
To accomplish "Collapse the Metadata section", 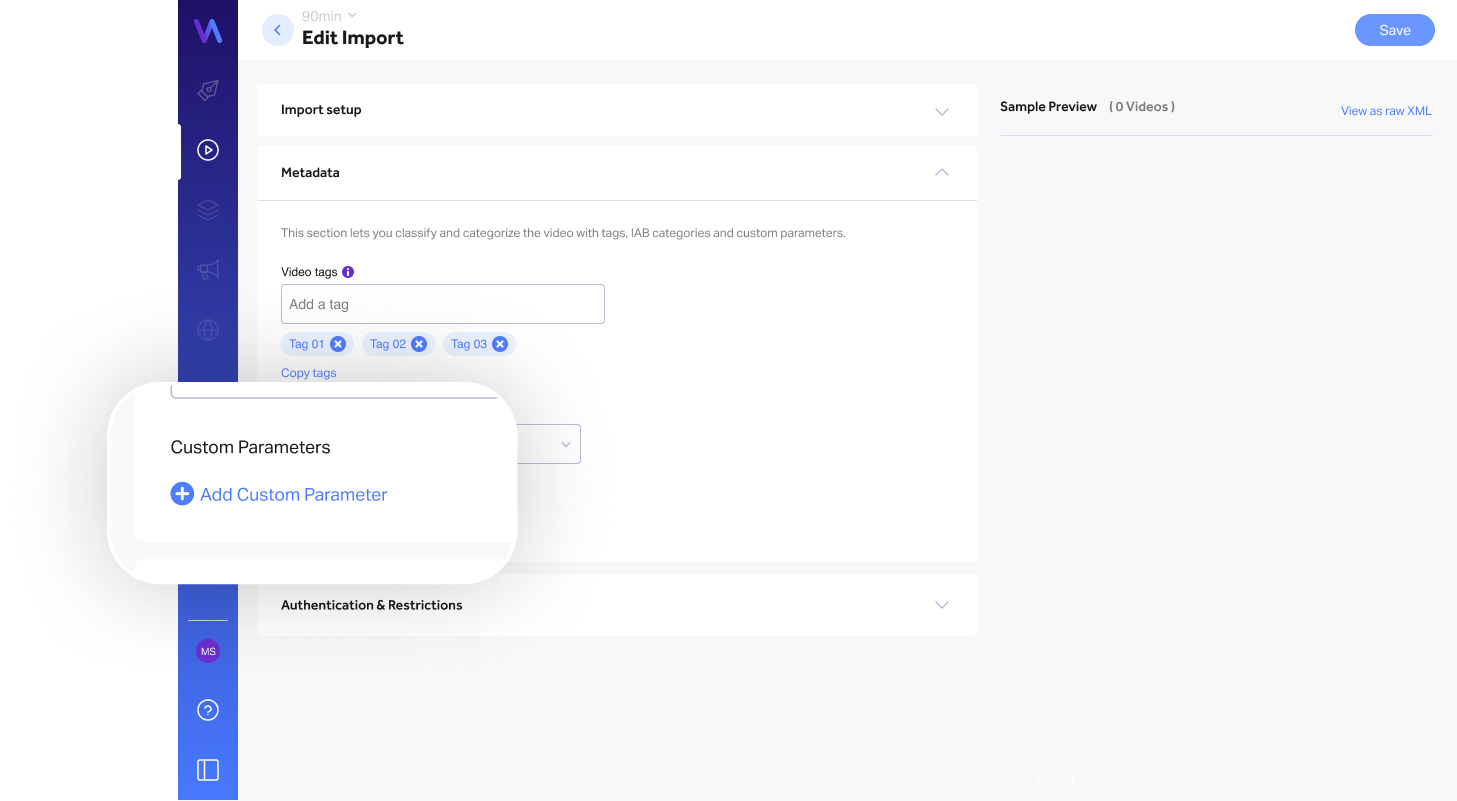I will coord(617,173).
